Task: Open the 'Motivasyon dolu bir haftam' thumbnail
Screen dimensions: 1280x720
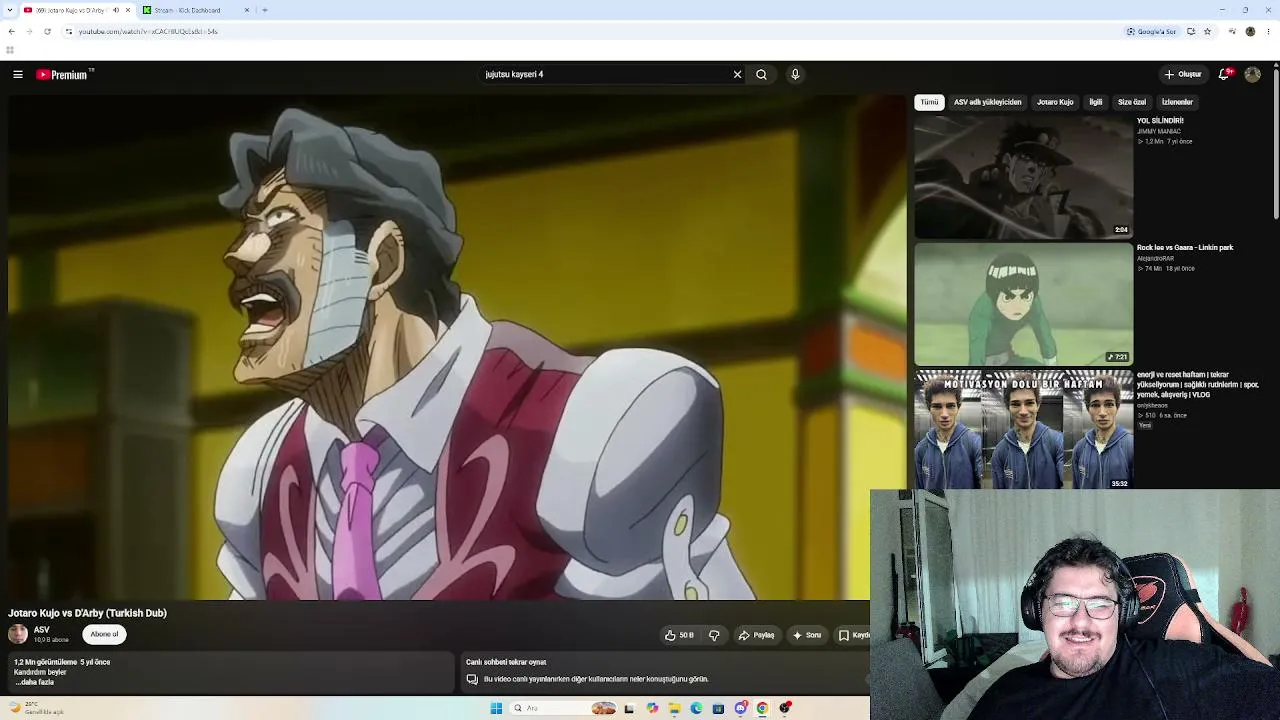Action: coord(1023,430)
